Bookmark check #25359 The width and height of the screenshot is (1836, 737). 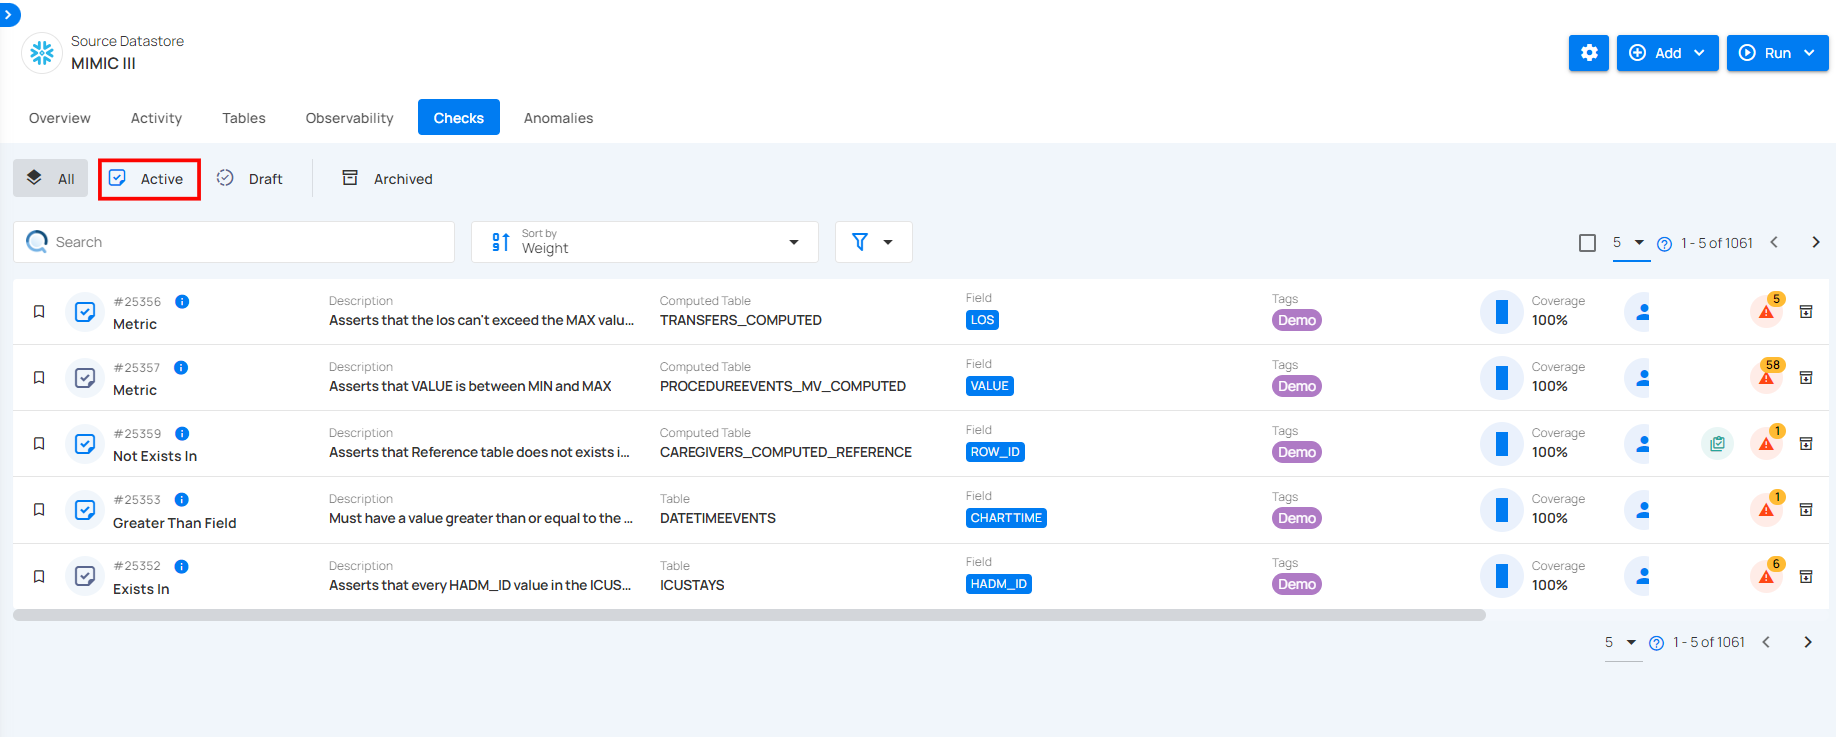coord(39,444)
